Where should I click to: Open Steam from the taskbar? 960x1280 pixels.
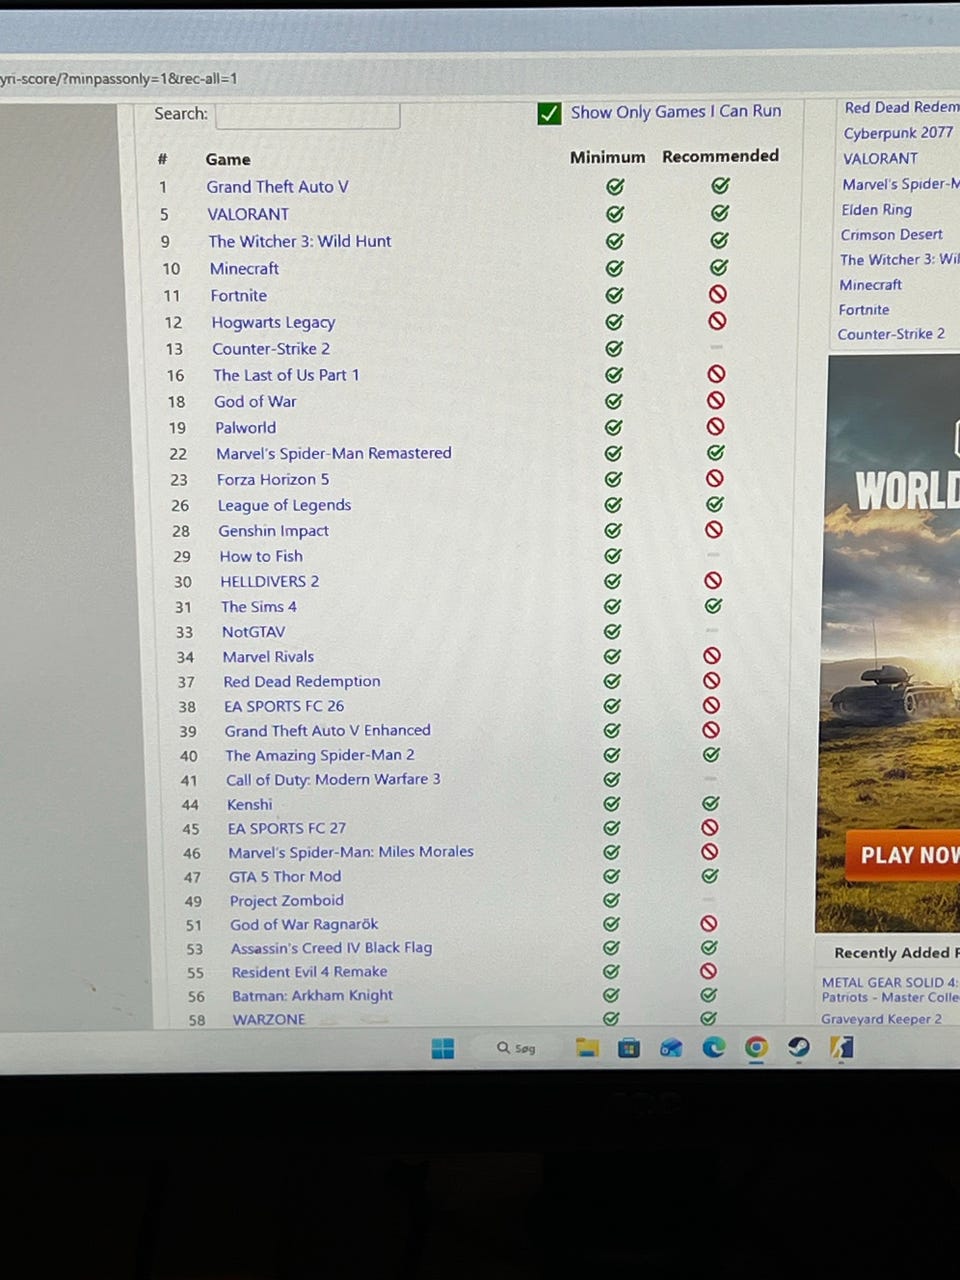(x=798, y=1047)
